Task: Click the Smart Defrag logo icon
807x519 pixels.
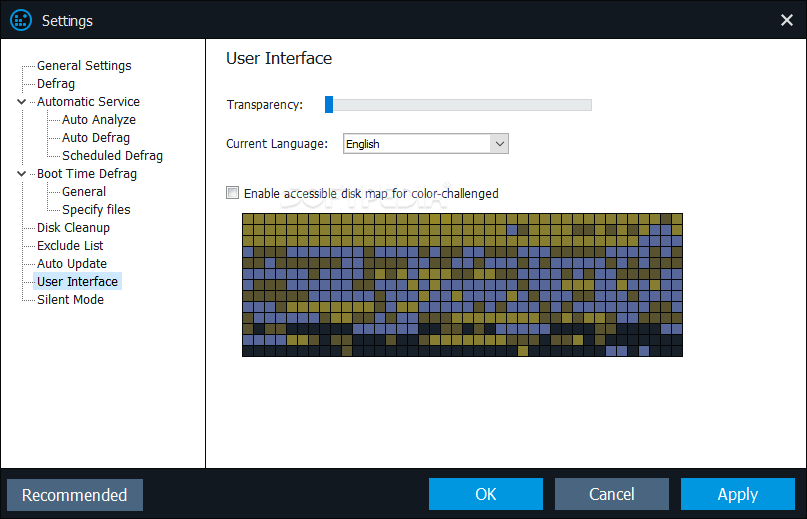Action: (x=21, y=21)
